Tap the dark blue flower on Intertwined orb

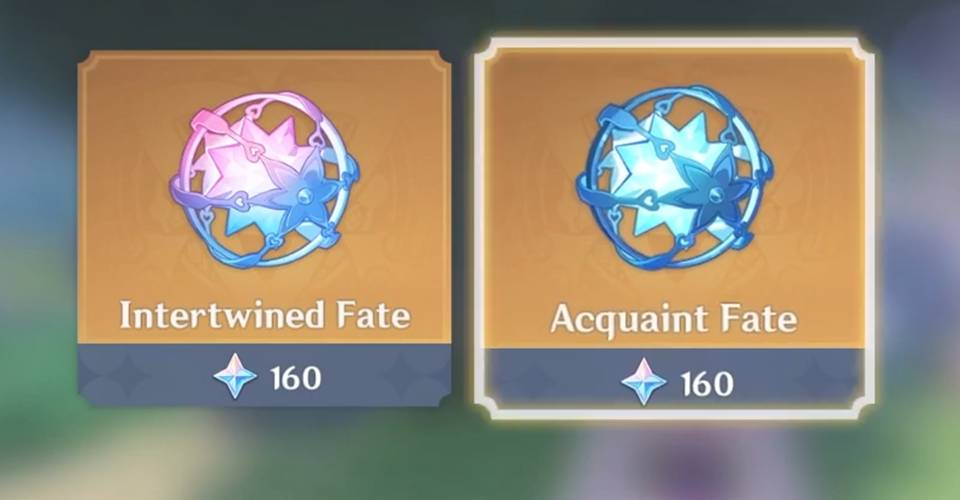tap(304, 196)
